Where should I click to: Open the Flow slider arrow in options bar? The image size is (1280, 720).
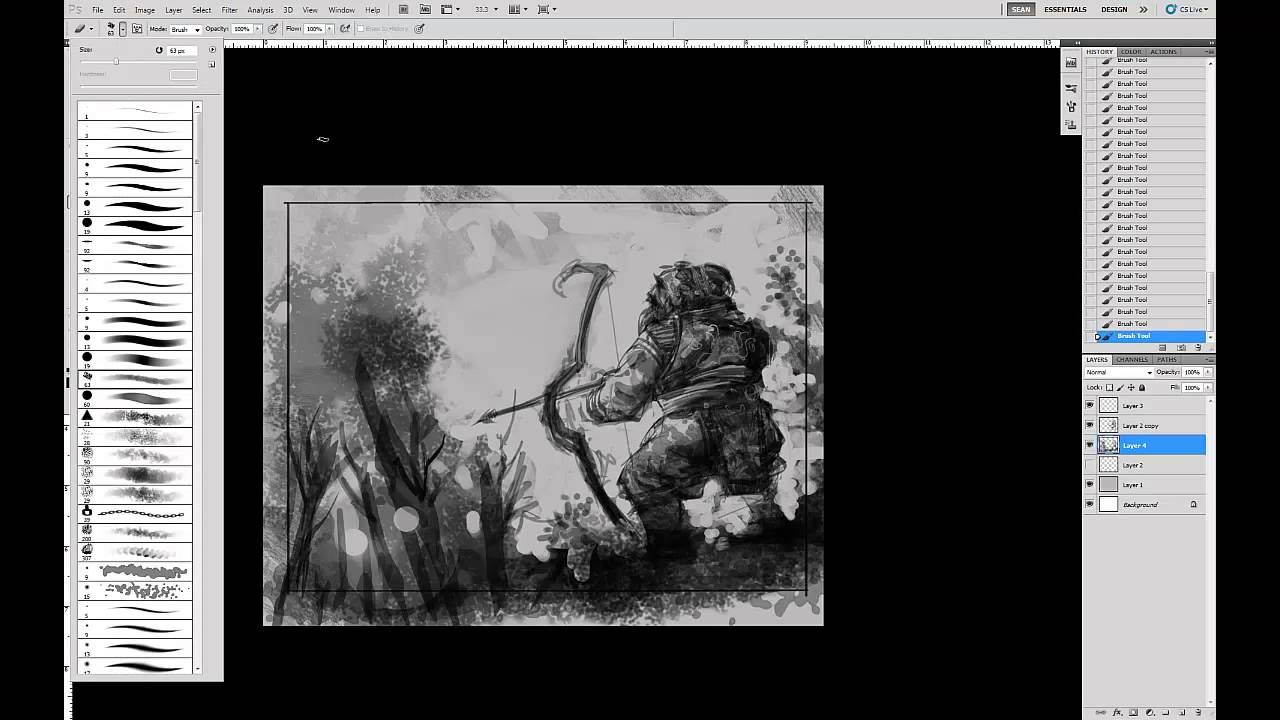(330, 29)
